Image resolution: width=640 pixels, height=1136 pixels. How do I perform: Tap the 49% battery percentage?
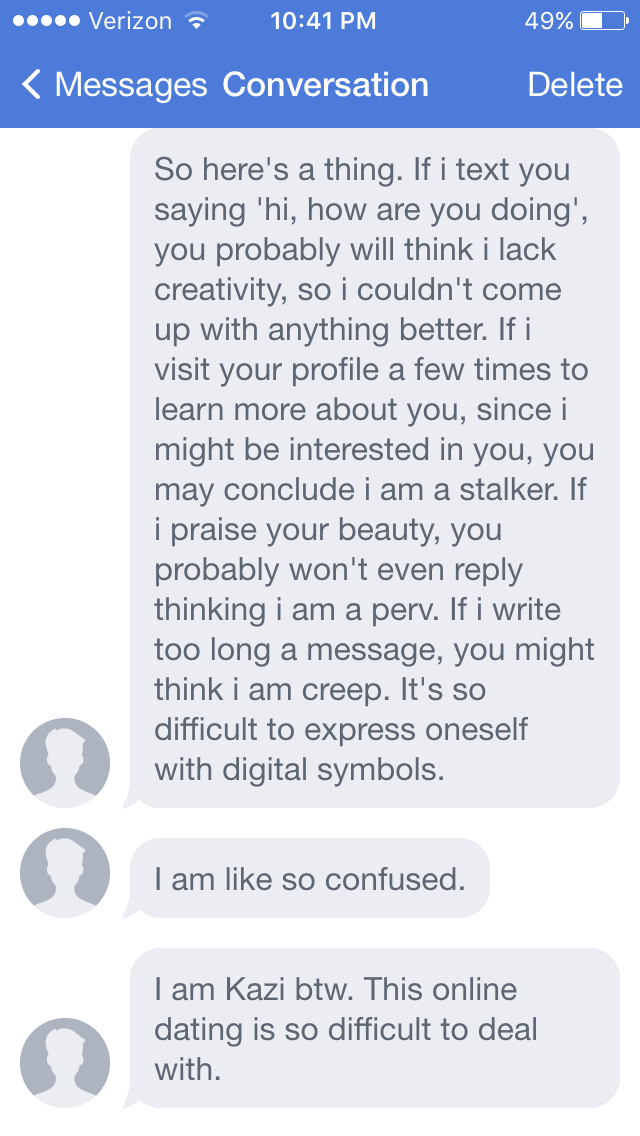[x=549, y=21]
